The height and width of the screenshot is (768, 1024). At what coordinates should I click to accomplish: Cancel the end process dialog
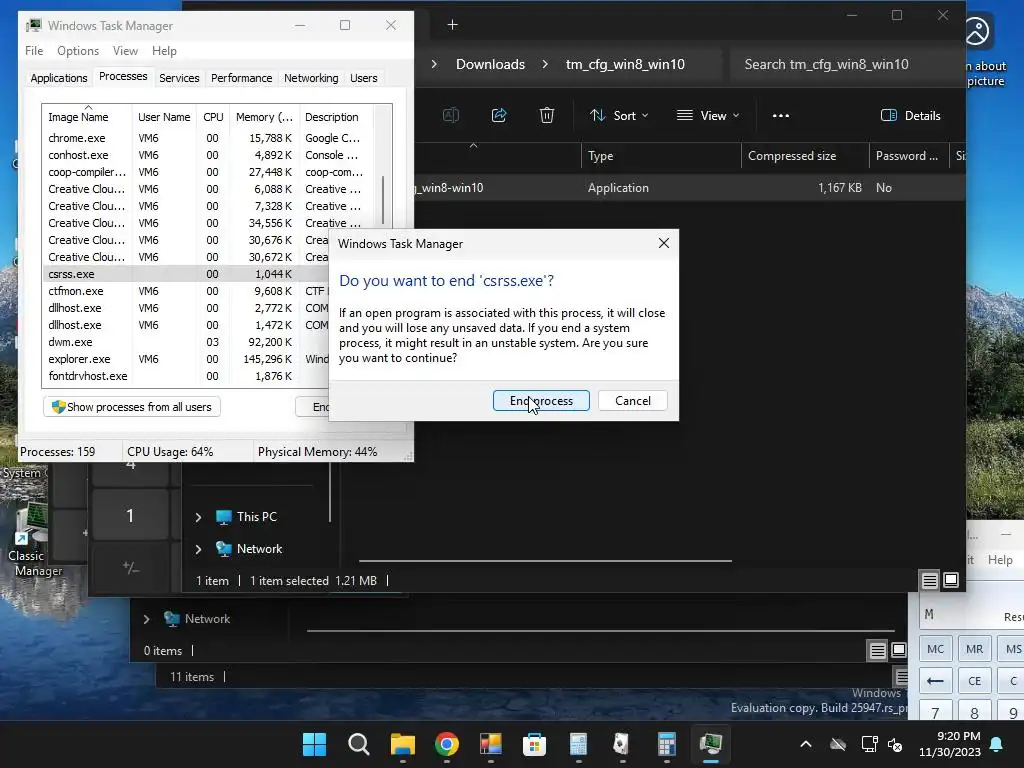(632, 400)
